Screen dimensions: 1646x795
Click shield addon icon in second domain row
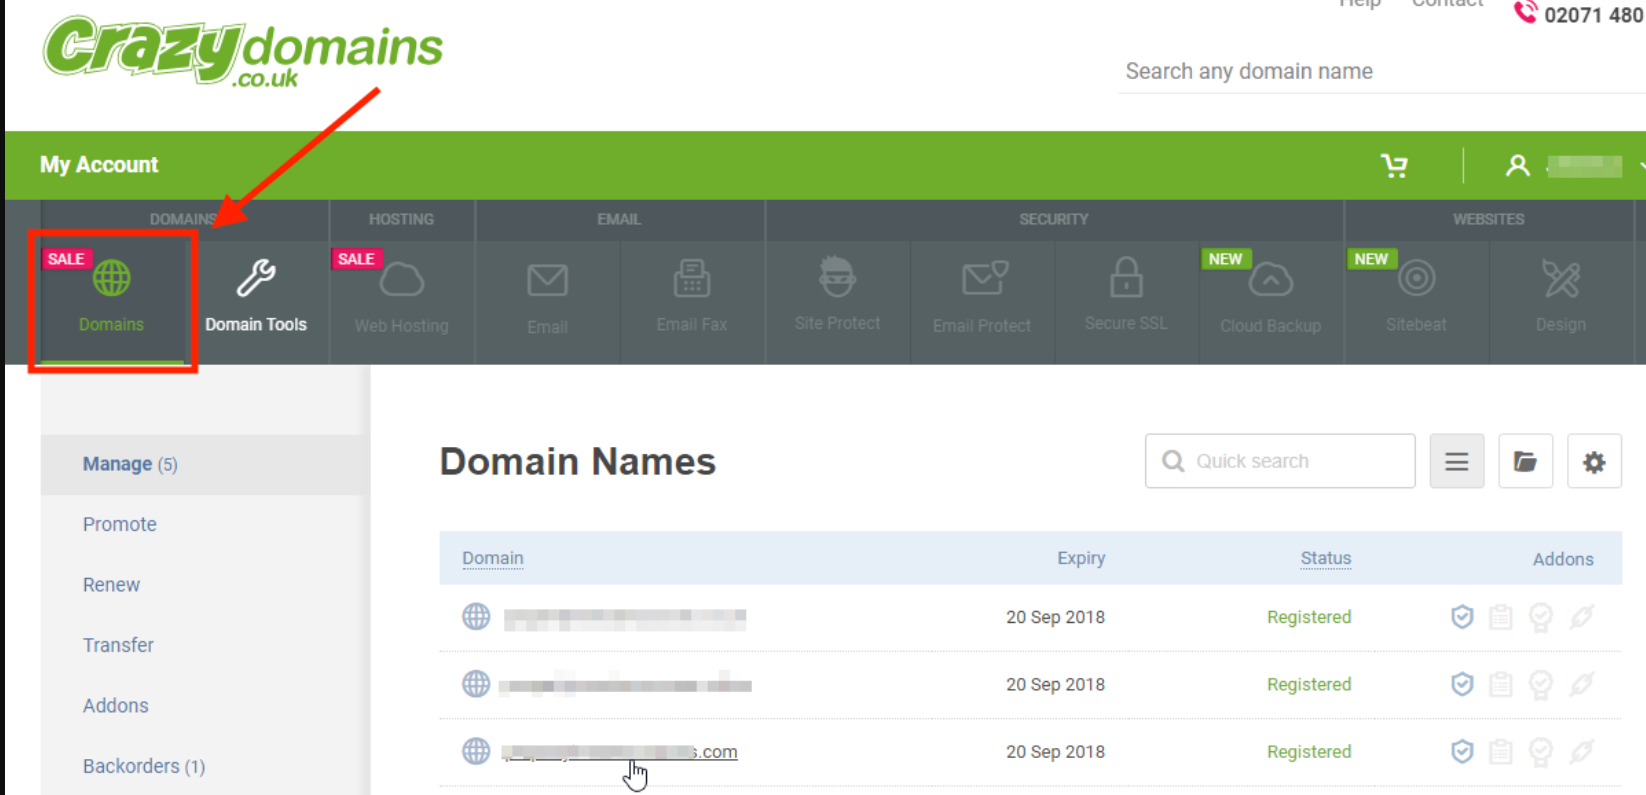tap(1462, 684)
